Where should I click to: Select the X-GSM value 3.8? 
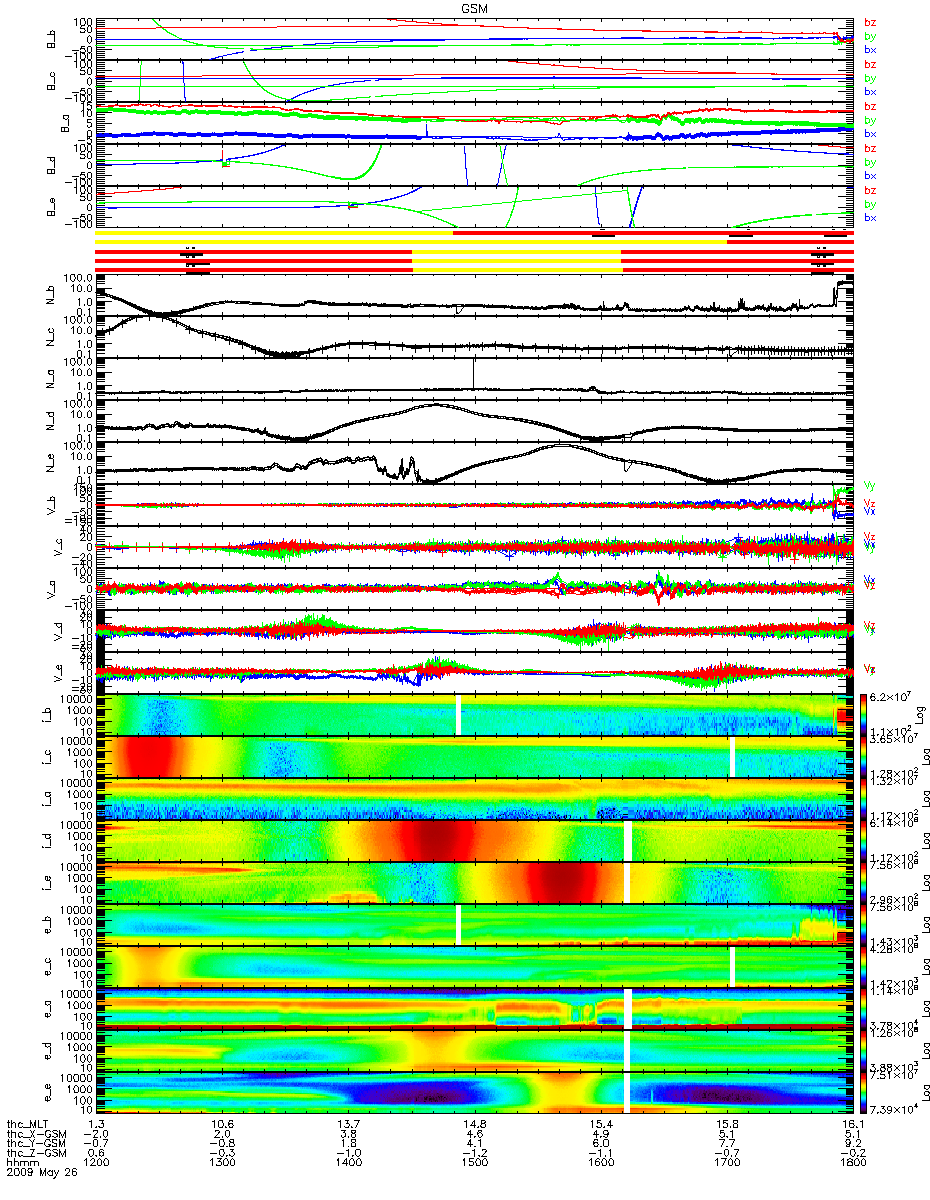coord(348,1134)
